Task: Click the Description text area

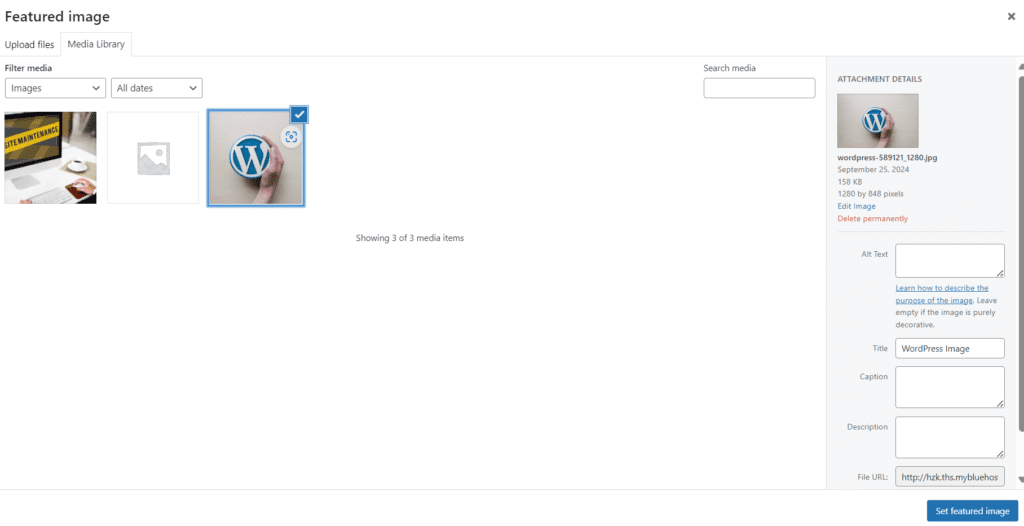Action: pyautogui.click(x=950, y=437)
